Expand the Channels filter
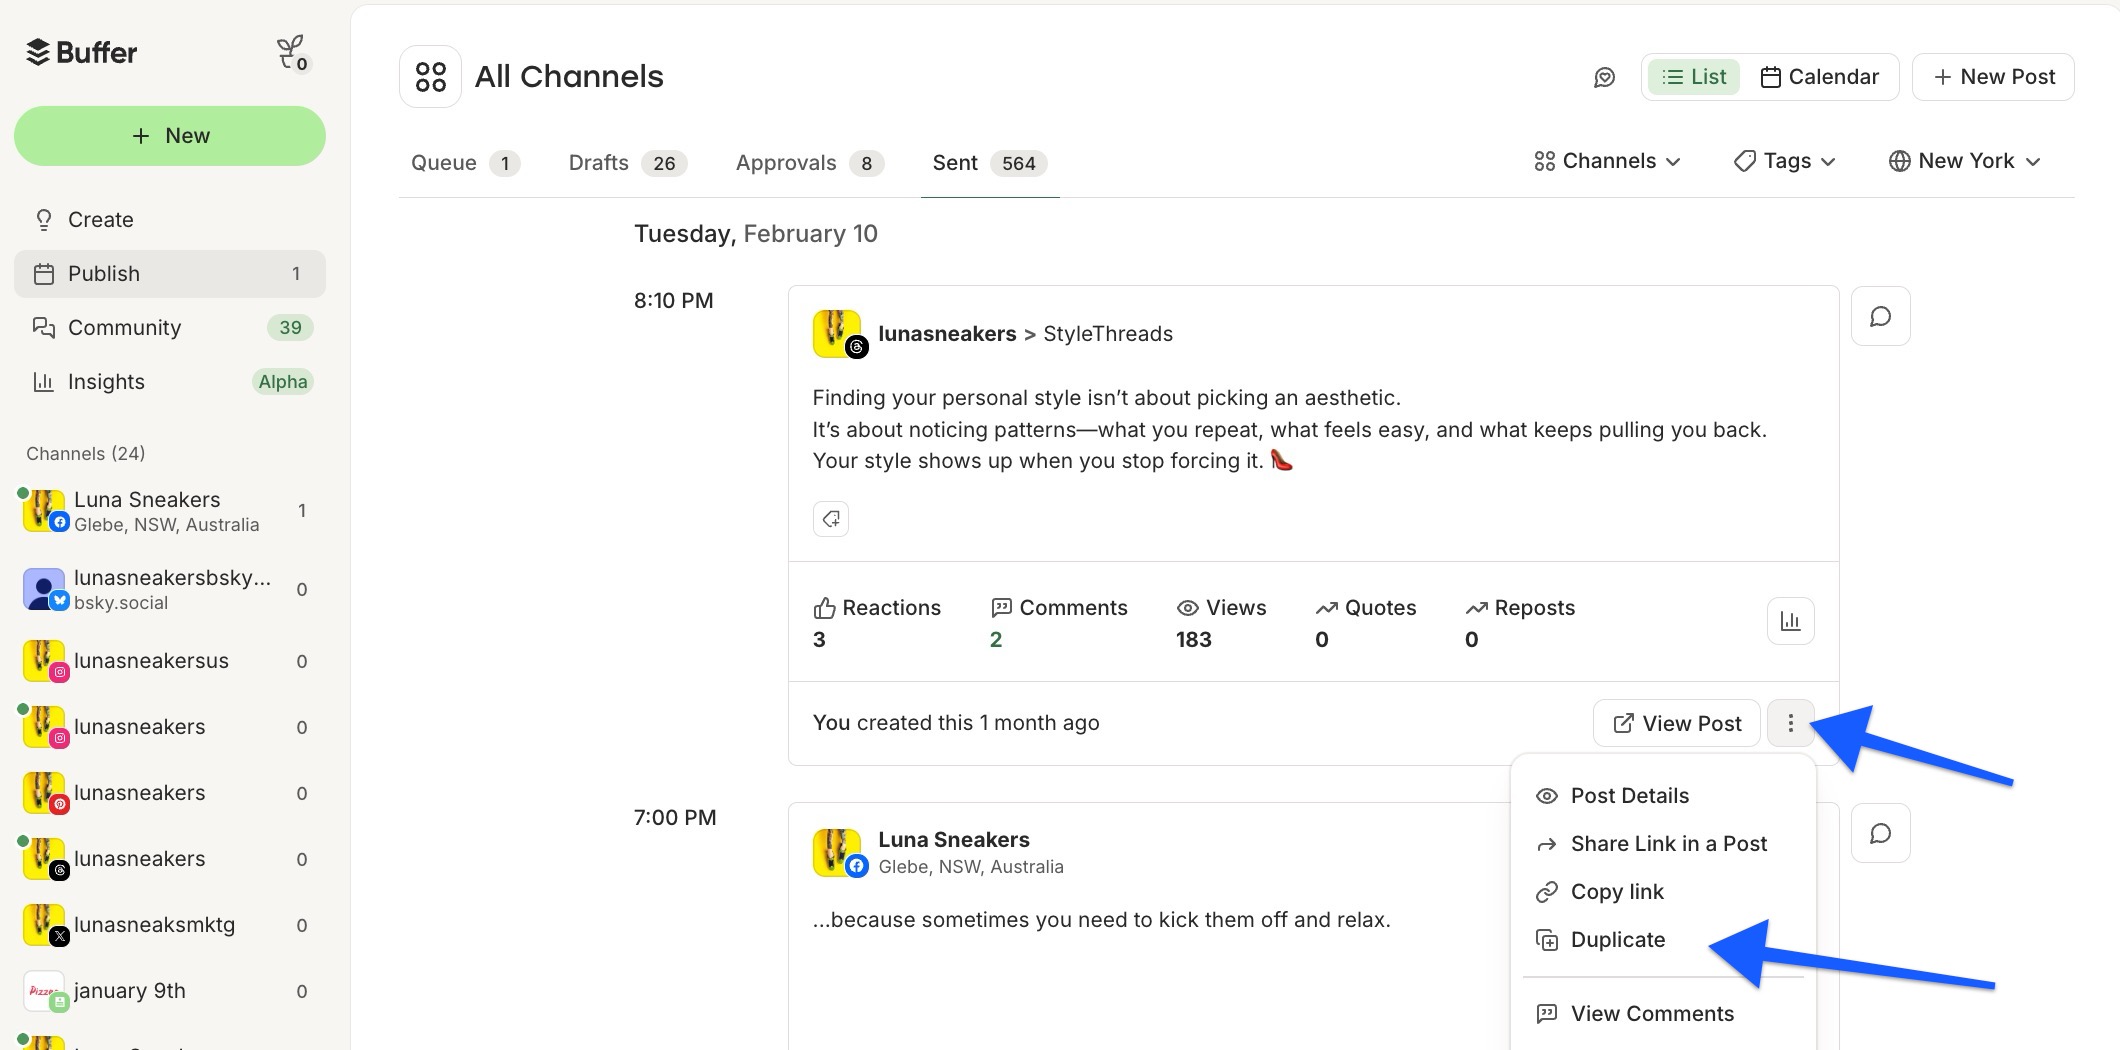The image size is (2120, 1050). click(x=1606, y=160)
